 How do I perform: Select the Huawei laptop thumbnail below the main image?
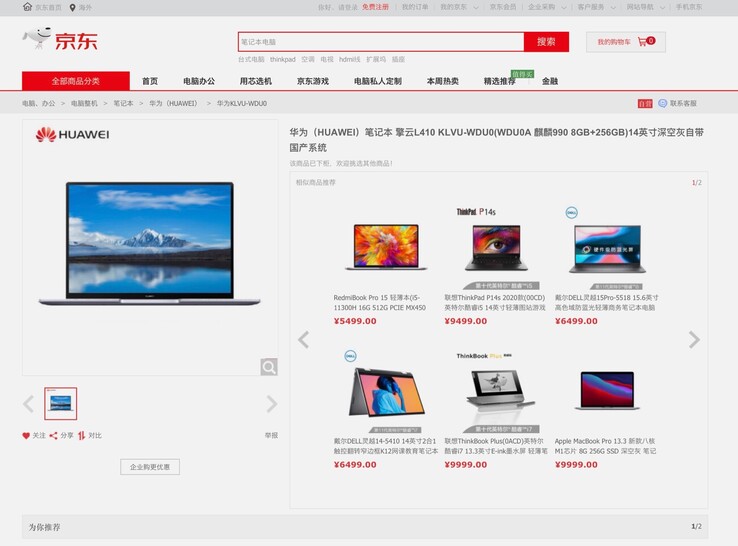61,403
